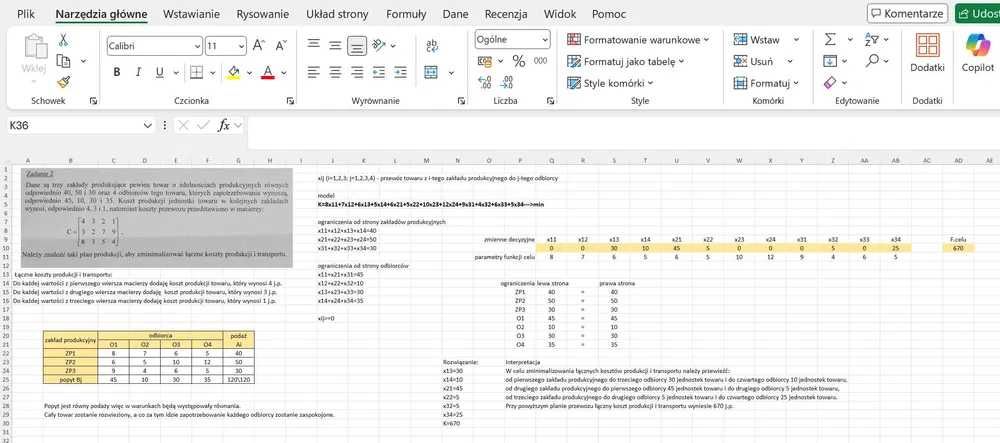The image size is (1000, 443).
Task: Click text orientation icon
Action: 379,45
